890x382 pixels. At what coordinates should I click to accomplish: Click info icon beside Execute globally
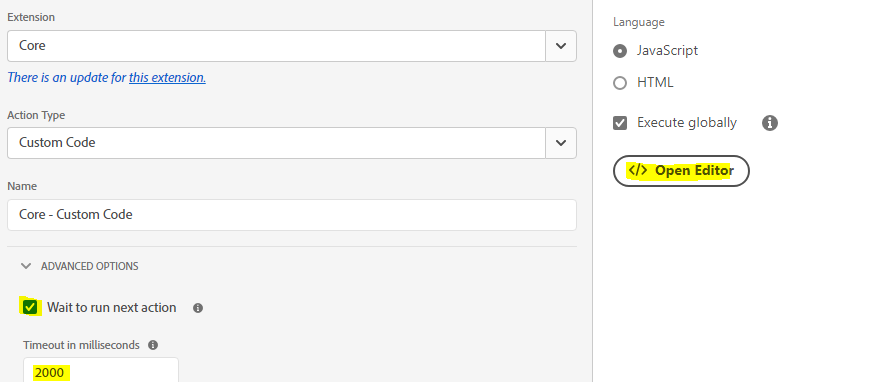[770, 123]
